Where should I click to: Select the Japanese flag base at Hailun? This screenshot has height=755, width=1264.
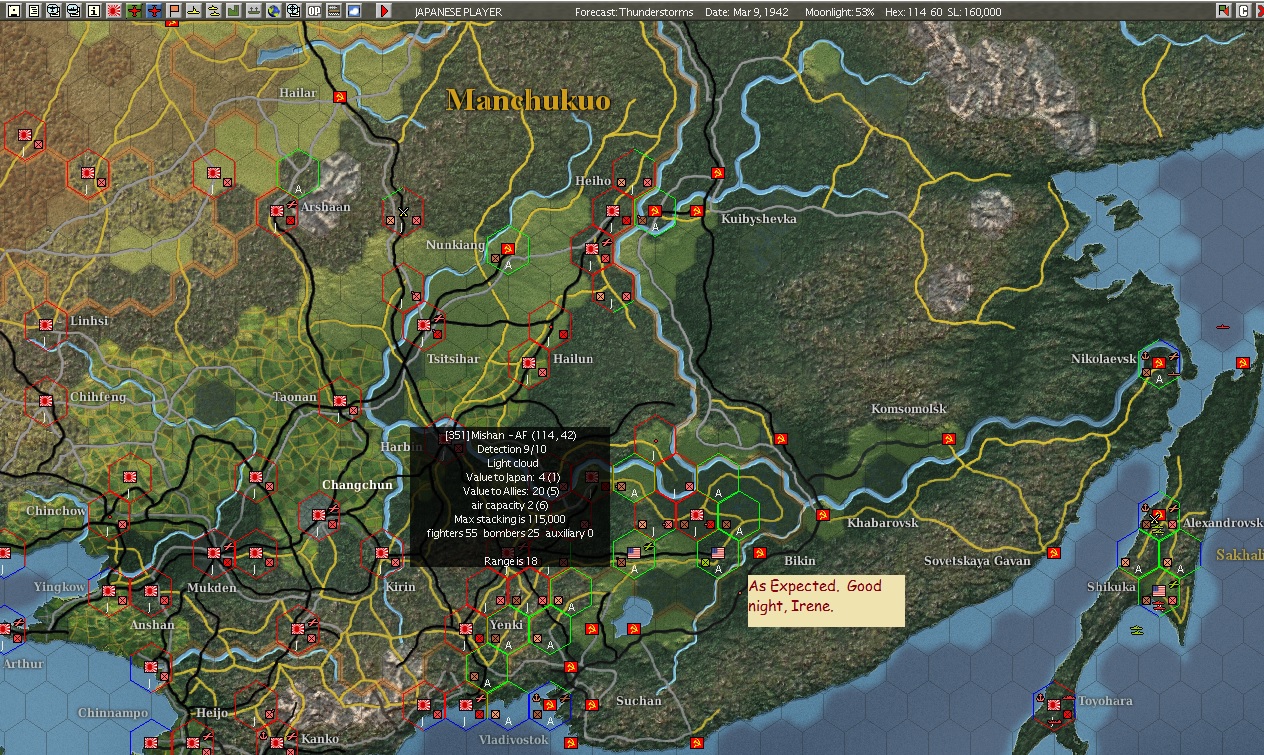coord(528,362)
